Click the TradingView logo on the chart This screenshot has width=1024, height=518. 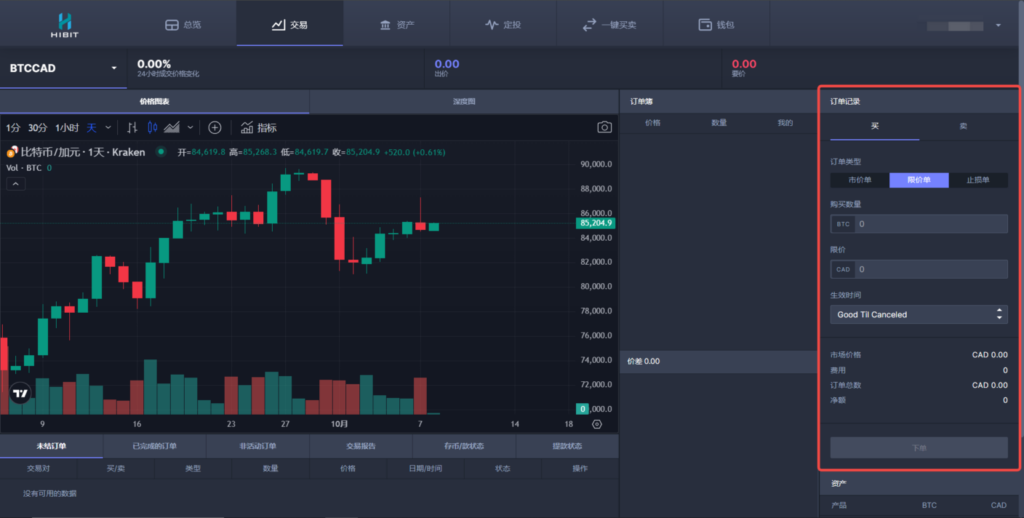point(20,394)
